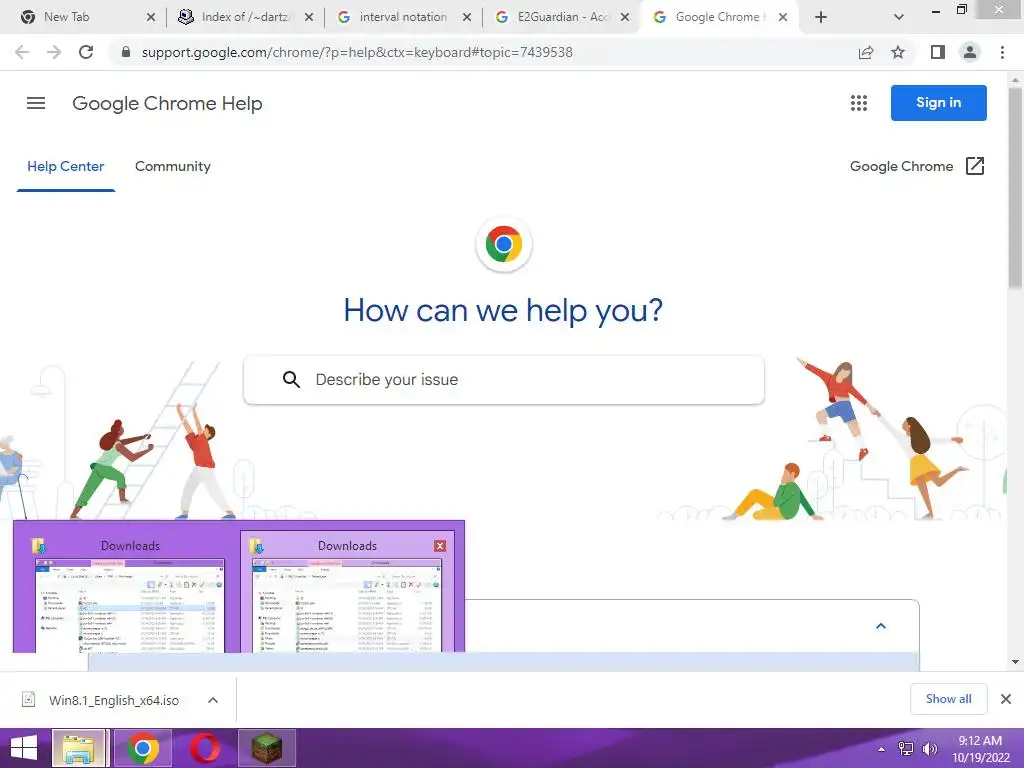Click the Chrome taskbar icon
Image resolution: width=1024 pixels, height=768 pixels.
click(x=143, y=748)
